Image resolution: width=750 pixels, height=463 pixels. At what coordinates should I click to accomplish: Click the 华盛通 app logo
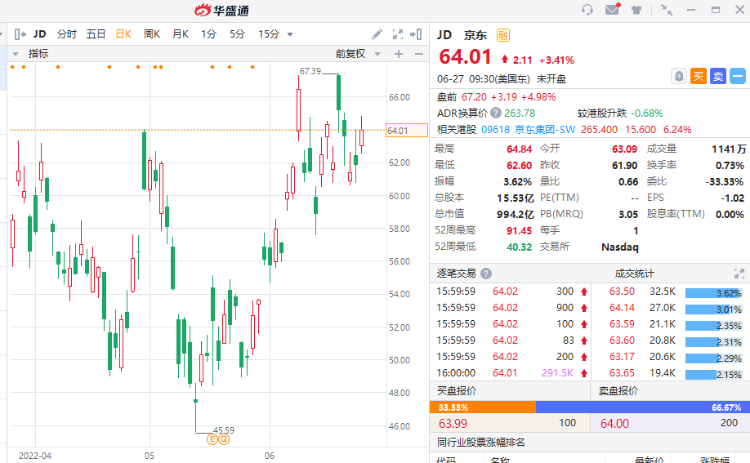(221, 10)
